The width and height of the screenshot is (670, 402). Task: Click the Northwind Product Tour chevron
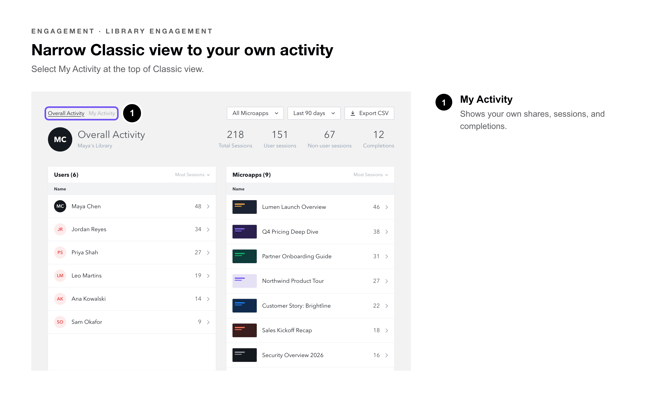tap(387, 281)
